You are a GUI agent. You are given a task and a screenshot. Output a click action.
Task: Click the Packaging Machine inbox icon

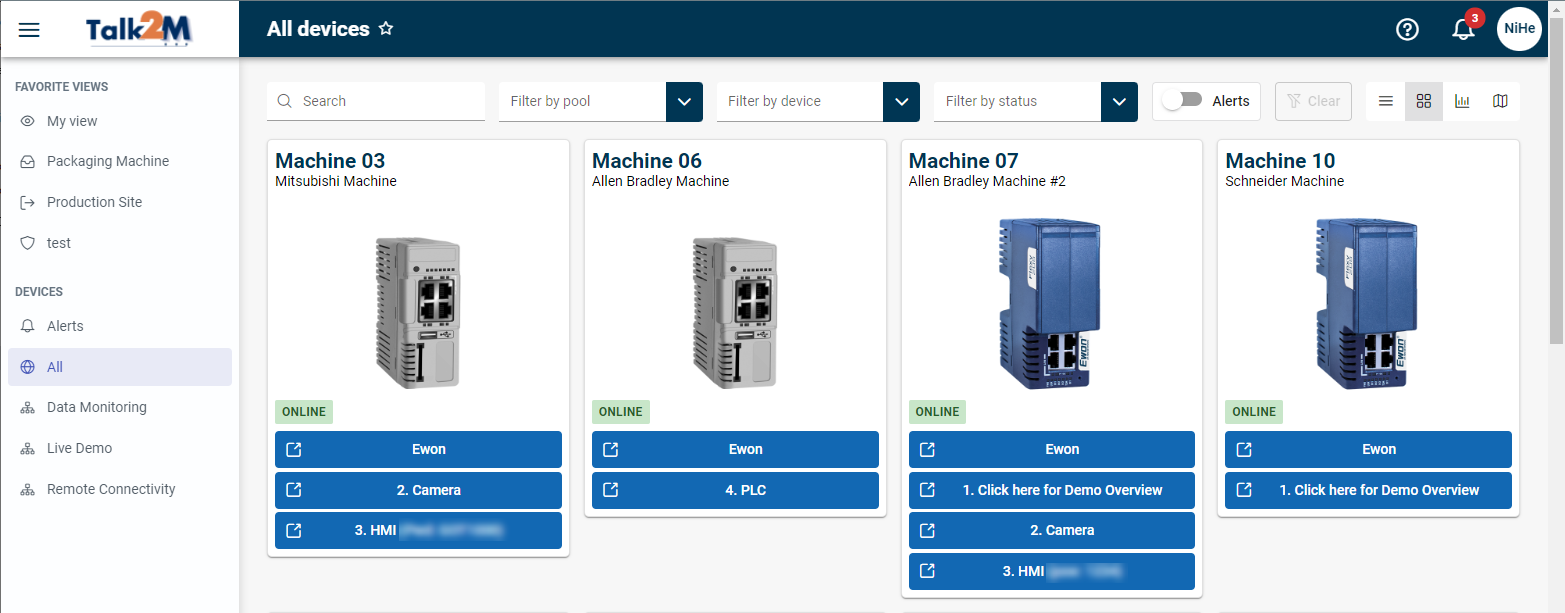tap(28, 161)
